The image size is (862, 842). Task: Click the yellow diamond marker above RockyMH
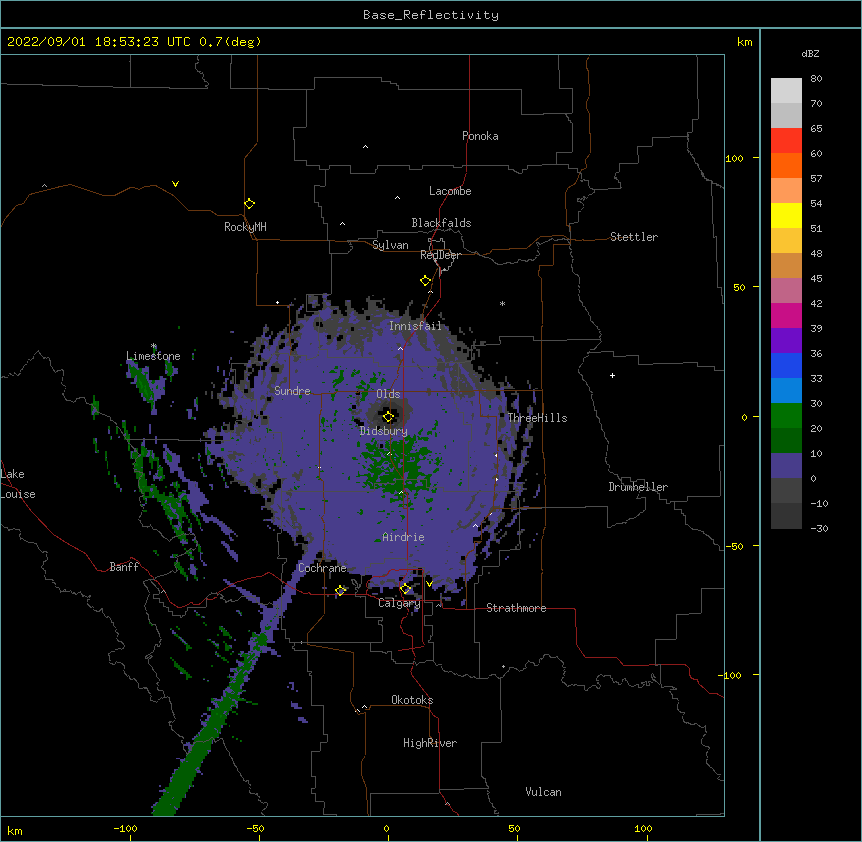(x=249, y=204)
